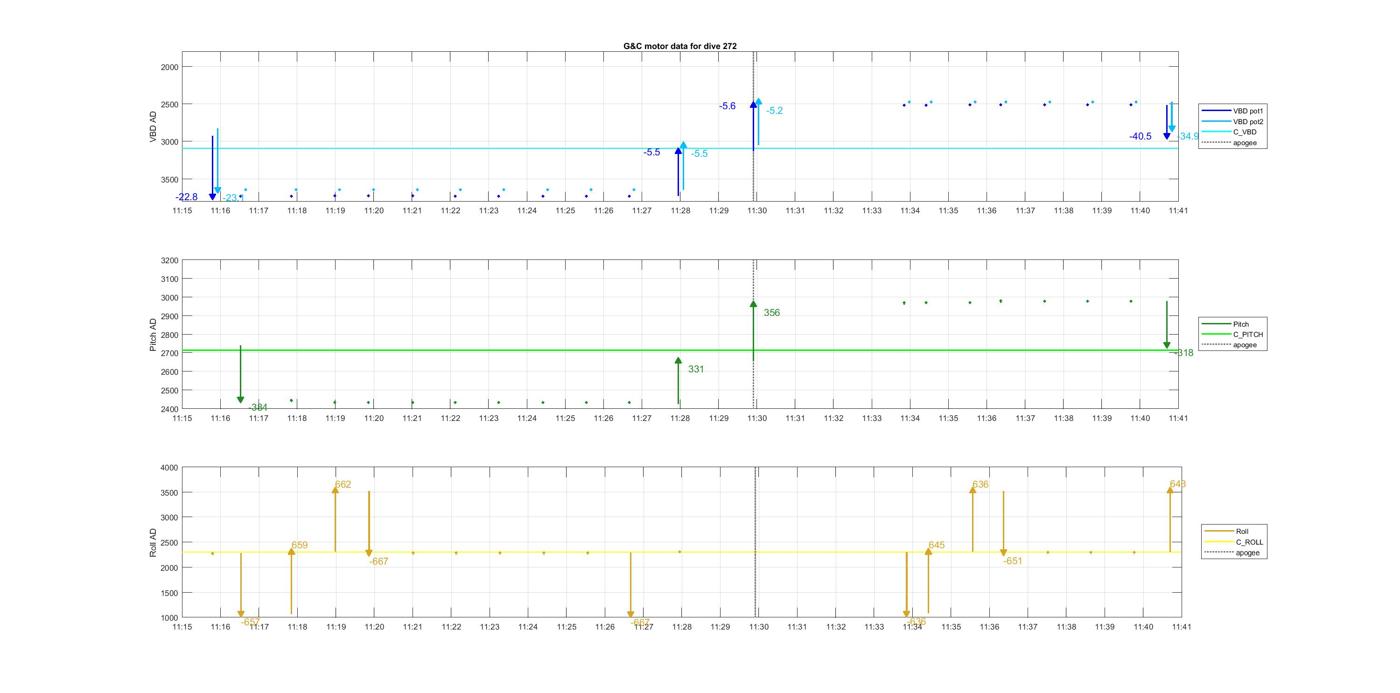Click the "3500" tick on VBD axis
The height and width of the screenshot is (693, 1400).
[169, 179]
